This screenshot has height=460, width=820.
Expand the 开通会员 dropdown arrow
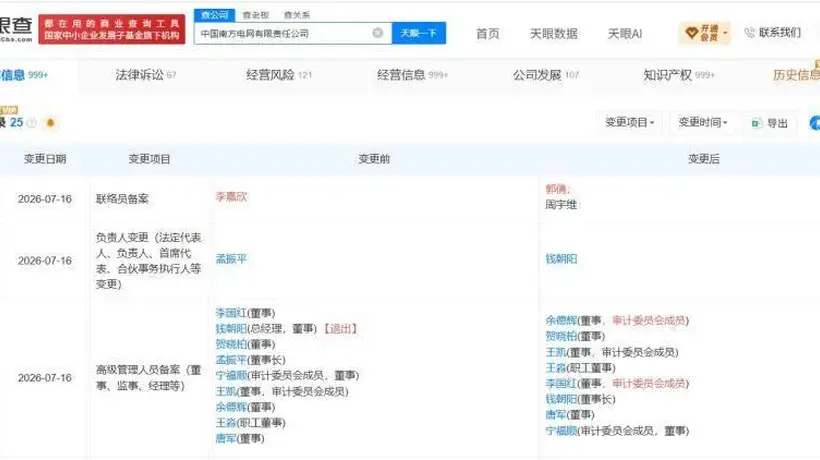click(x=725, y=33)
